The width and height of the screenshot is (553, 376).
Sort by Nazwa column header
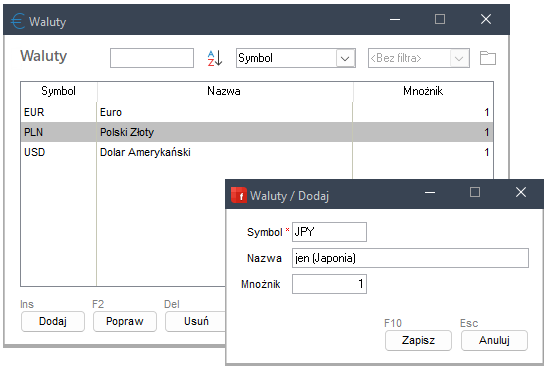[x=224, y=91]
